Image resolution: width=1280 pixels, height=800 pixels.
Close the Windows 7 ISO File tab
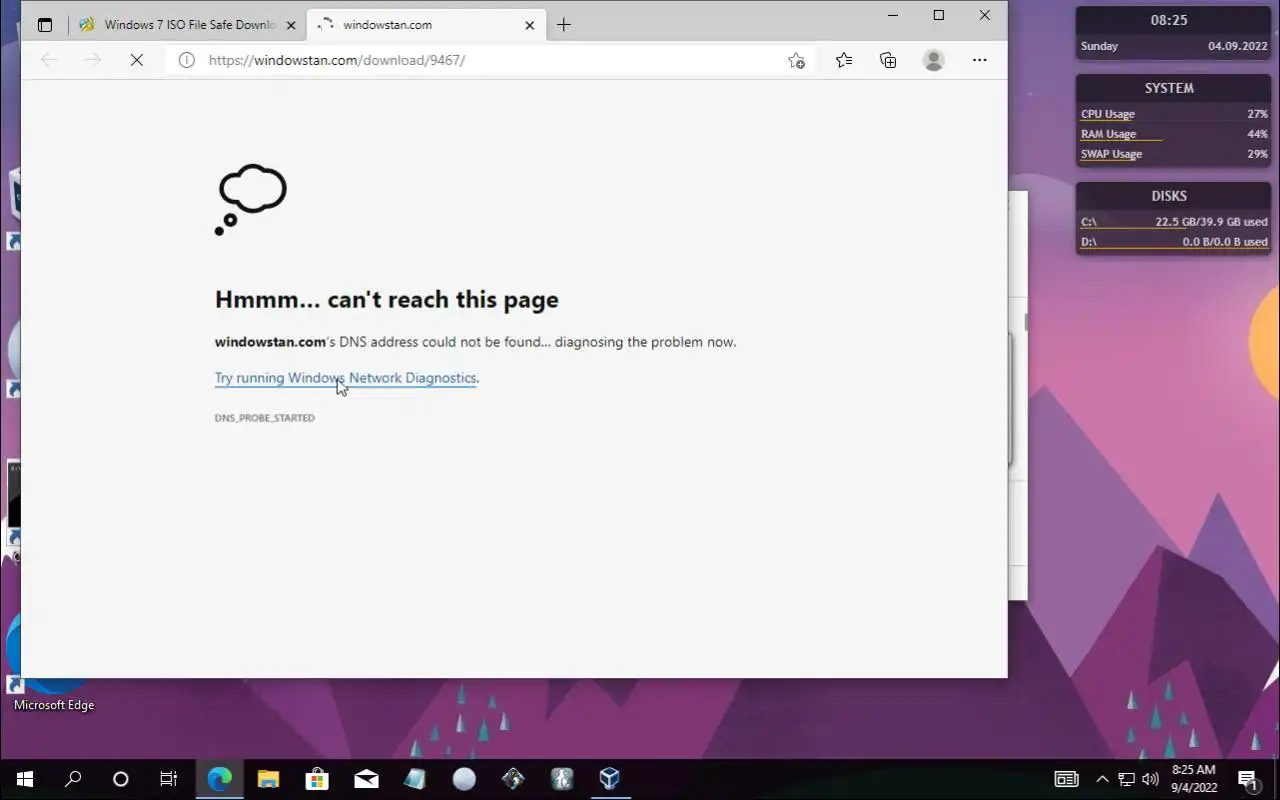291,25
